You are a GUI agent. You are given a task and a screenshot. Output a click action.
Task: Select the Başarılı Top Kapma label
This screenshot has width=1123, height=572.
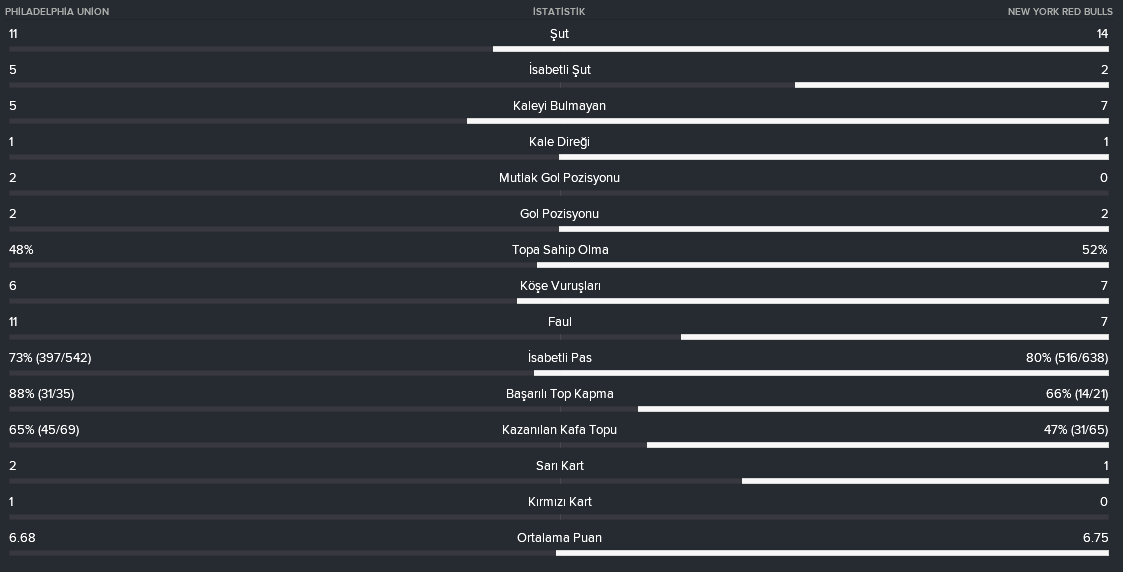559,394
